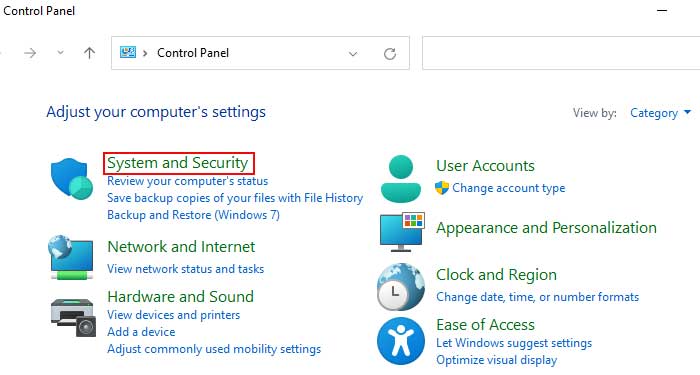Open the Network and Internet globe icon
The image size is (700, 375).
71,258
